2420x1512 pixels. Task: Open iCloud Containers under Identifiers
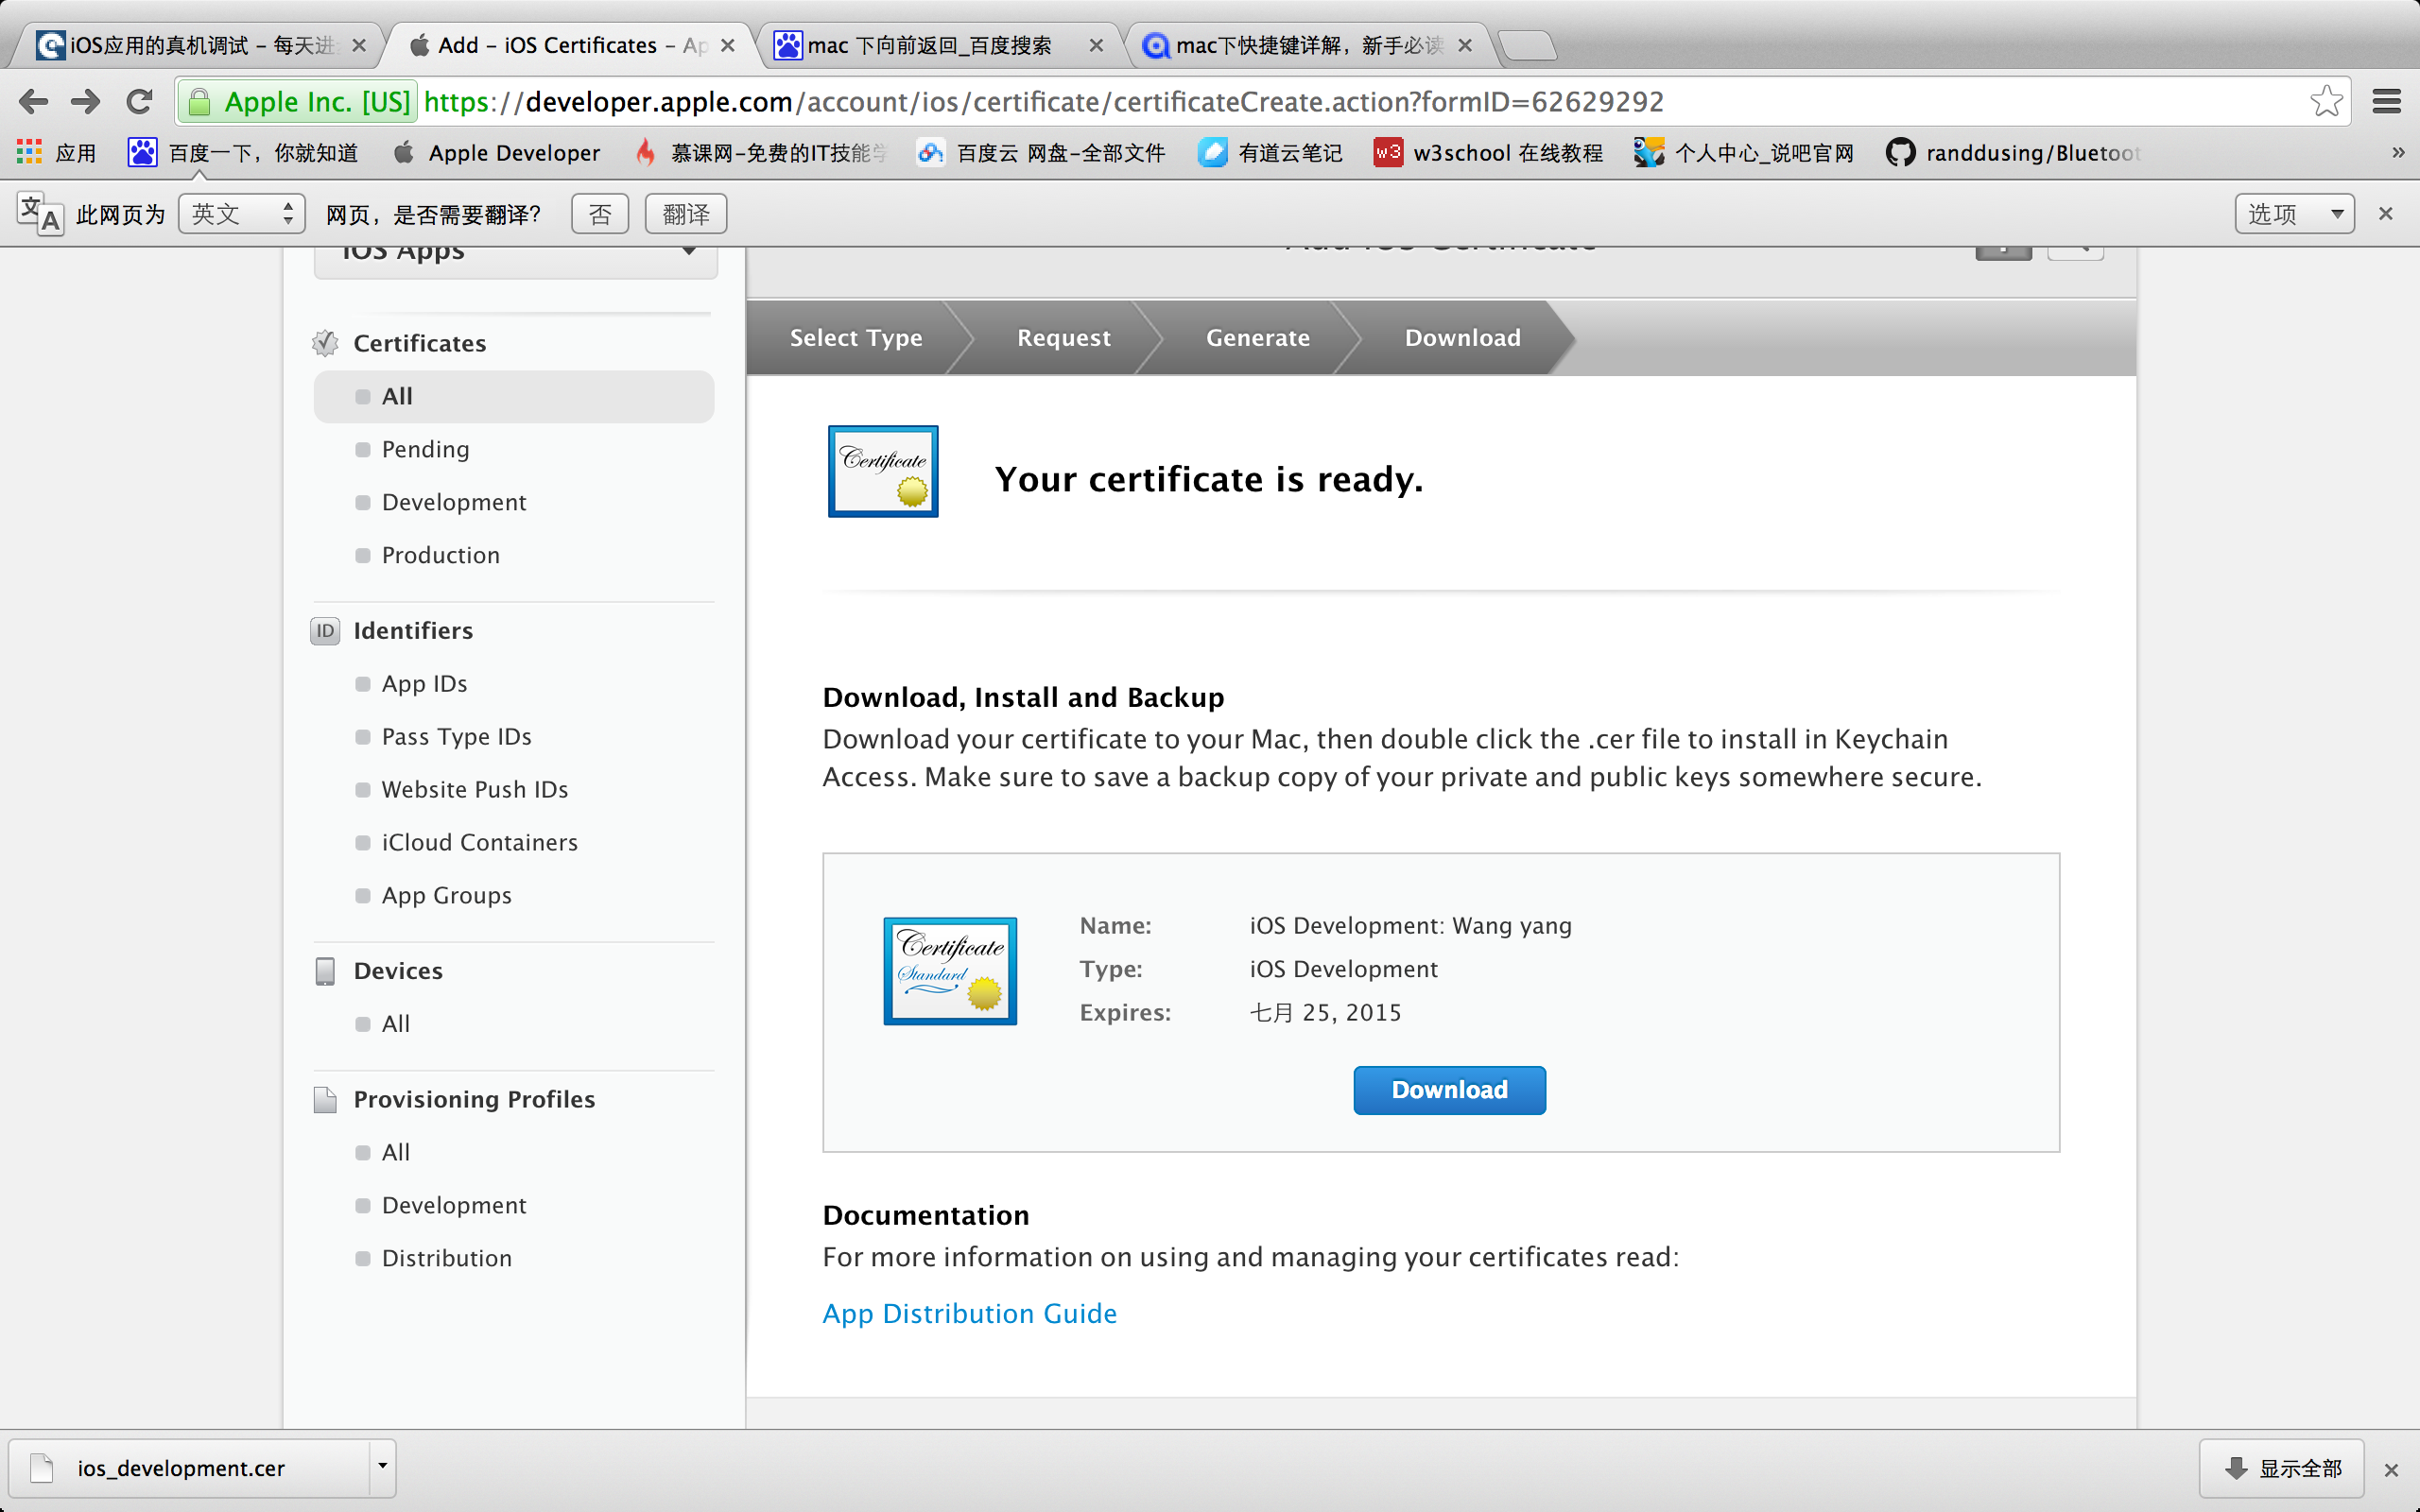point(479,842)
